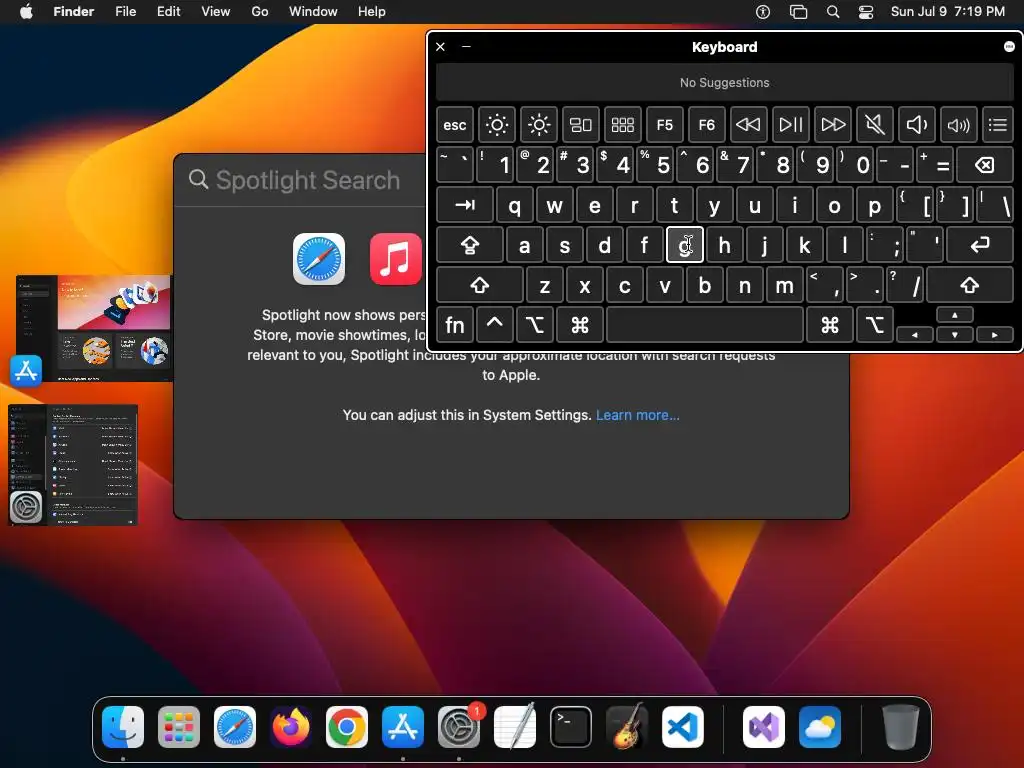Hit the play/pause media key
The image size is (1024, 768).
pos(791,125)
